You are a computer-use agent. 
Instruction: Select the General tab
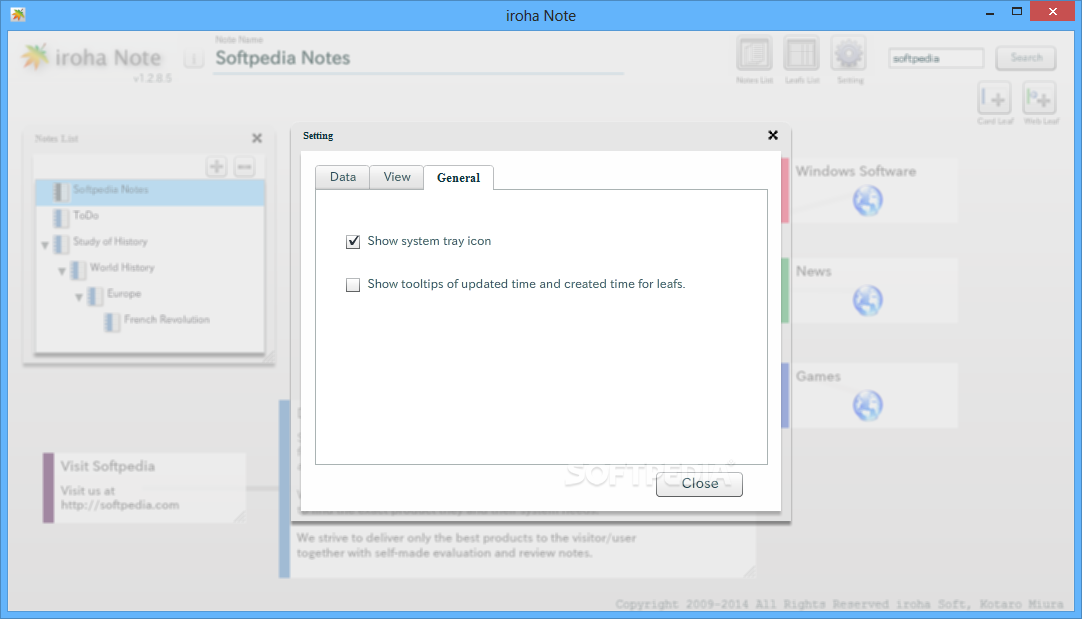click(x=458, y=178)
